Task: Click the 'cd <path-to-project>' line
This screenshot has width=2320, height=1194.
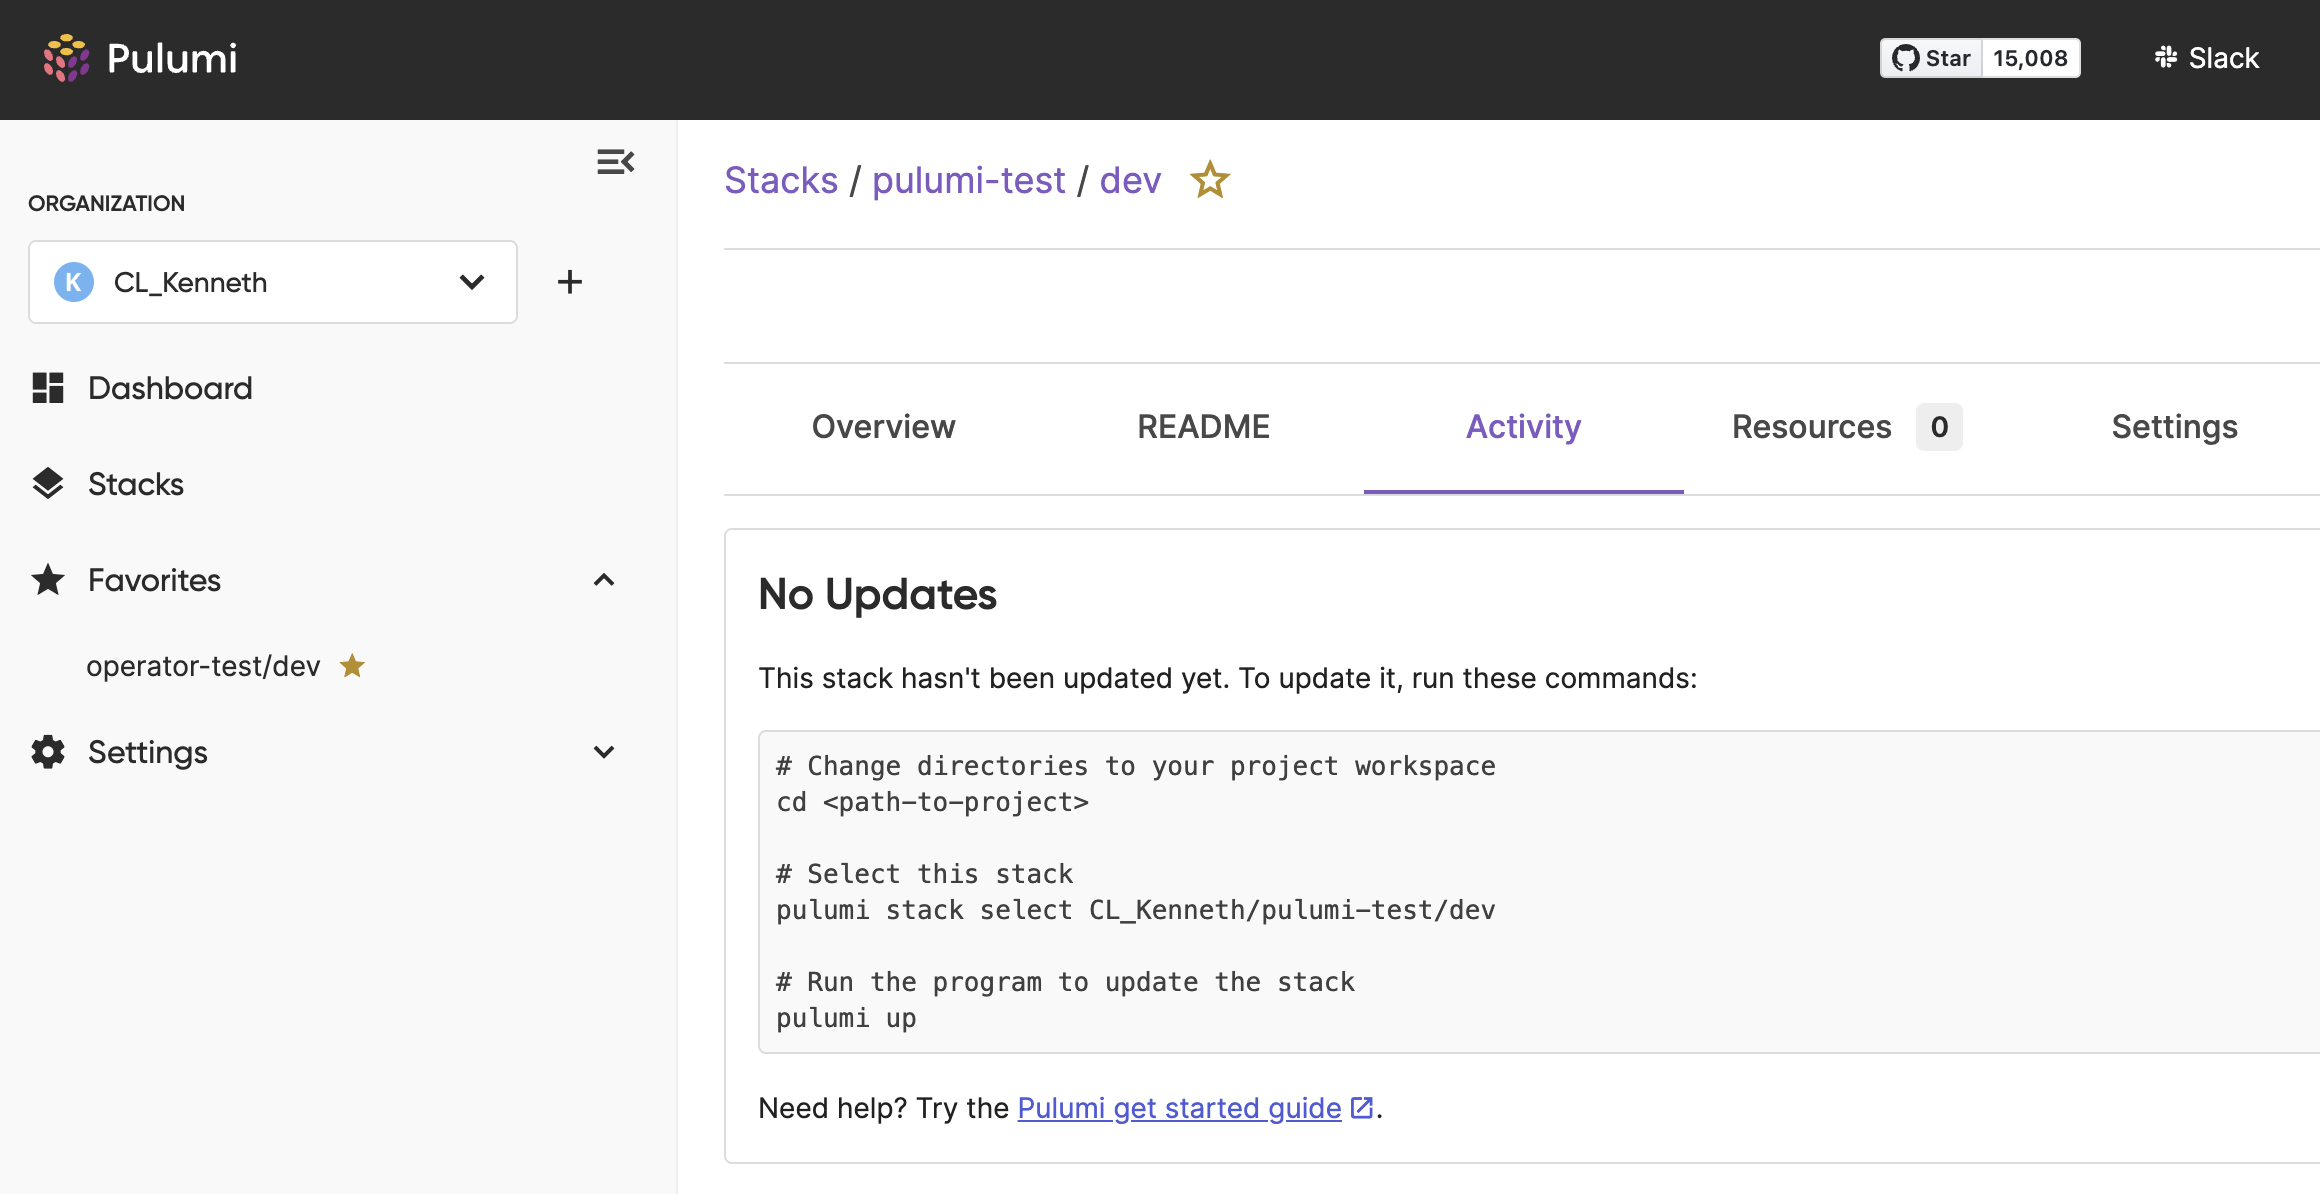Action: click(932, 802)
